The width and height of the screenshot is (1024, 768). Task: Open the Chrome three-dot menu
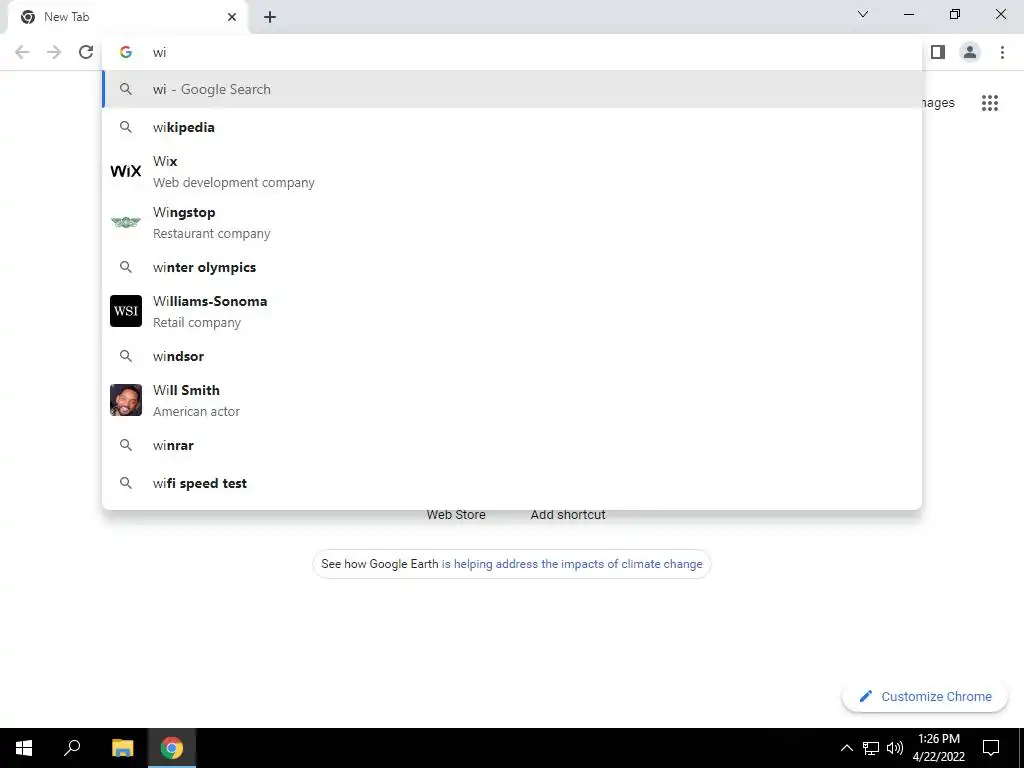(x=1002, y=52)
